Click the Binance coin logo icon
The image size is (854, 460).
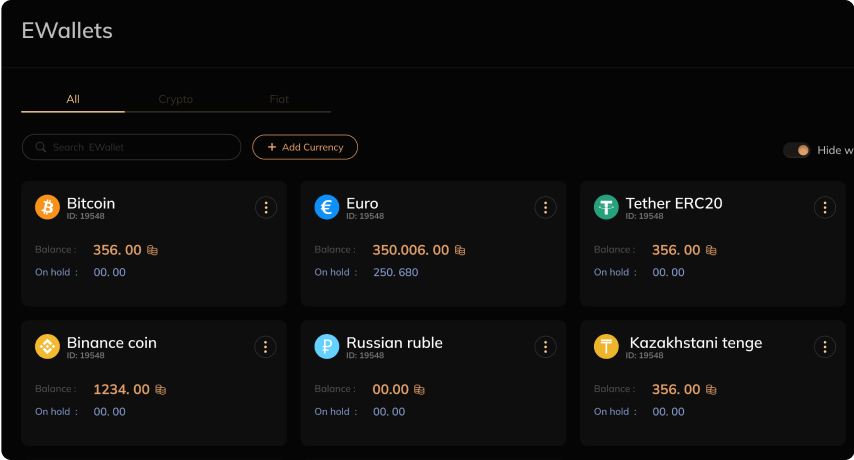click(47, 347)
